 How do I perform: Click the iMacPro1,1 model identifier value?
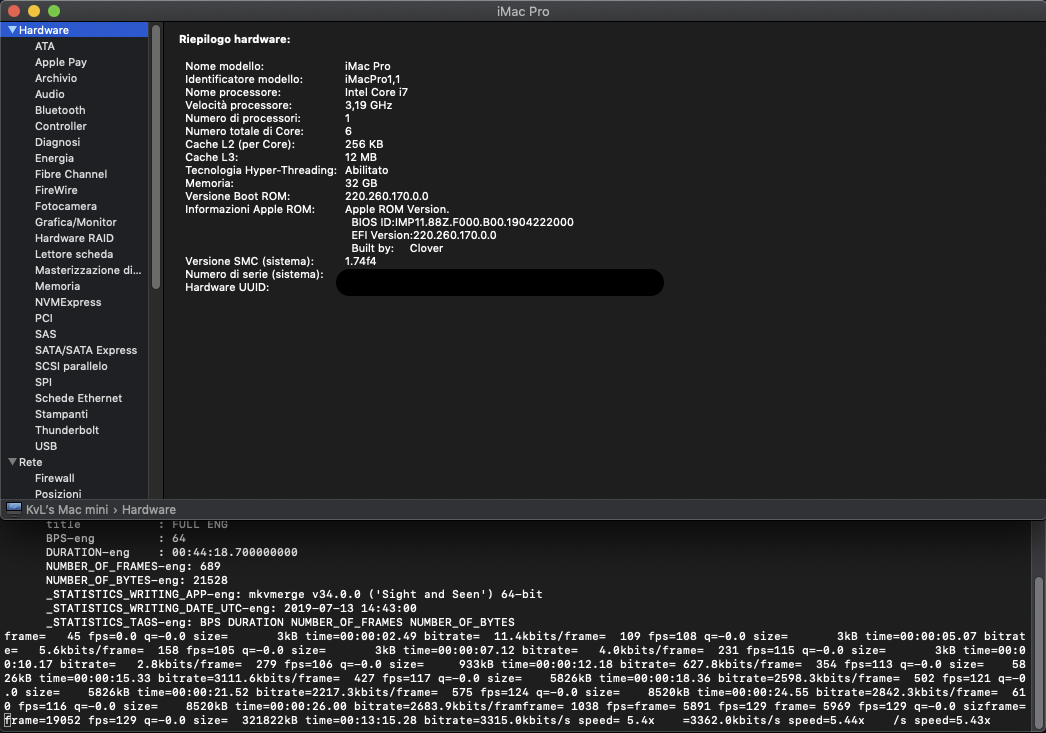(x=372, y=79)
